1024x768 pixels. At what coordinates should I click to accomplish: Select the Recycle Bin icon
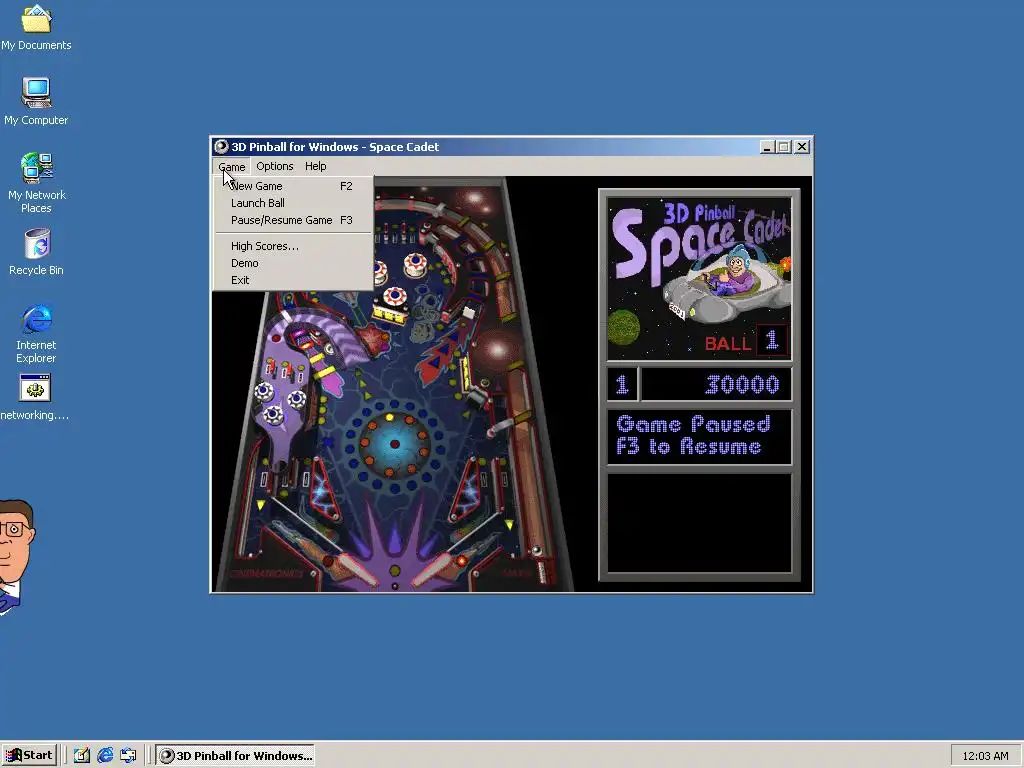click(36, 251)
